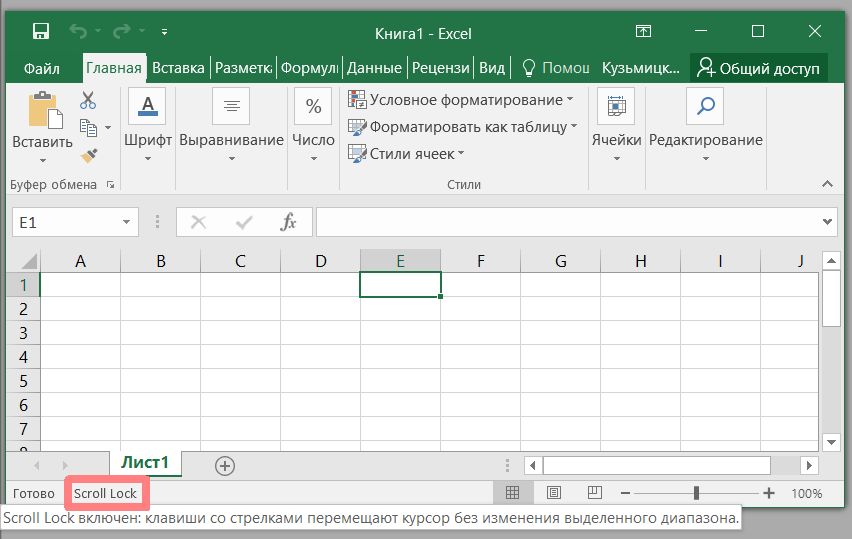
Task: Switch to Page Break Preview icon
Action: pos(595,493)
